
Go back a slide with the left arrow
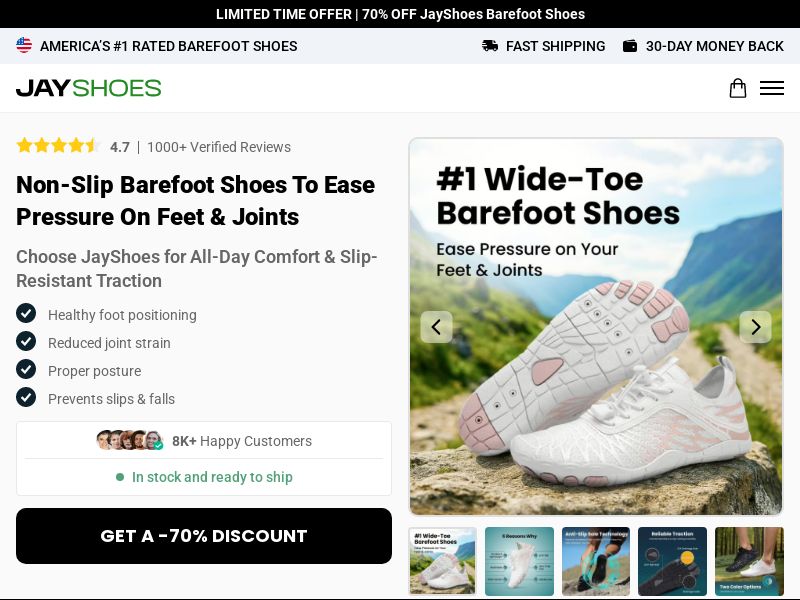437,327
